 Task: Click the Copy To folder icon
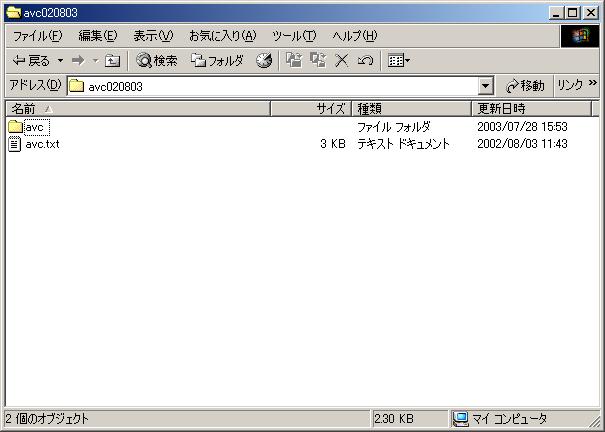pyautogui.click(x=318, y=61)
